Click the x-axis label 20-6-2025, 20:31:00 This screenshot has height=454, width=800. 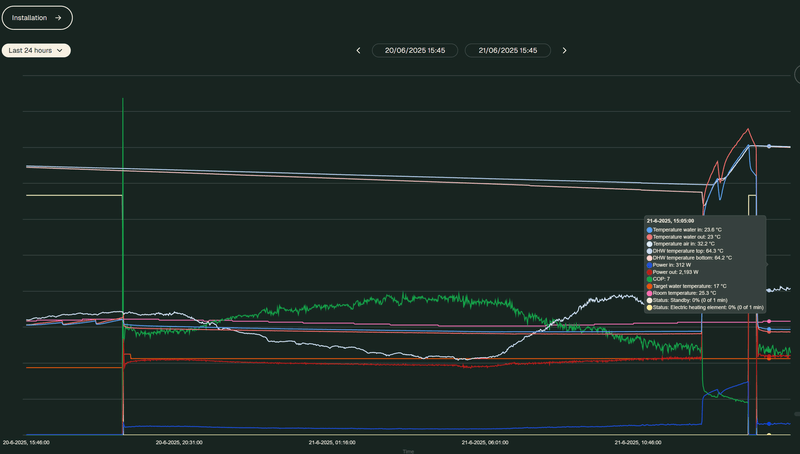pos(179,443)
